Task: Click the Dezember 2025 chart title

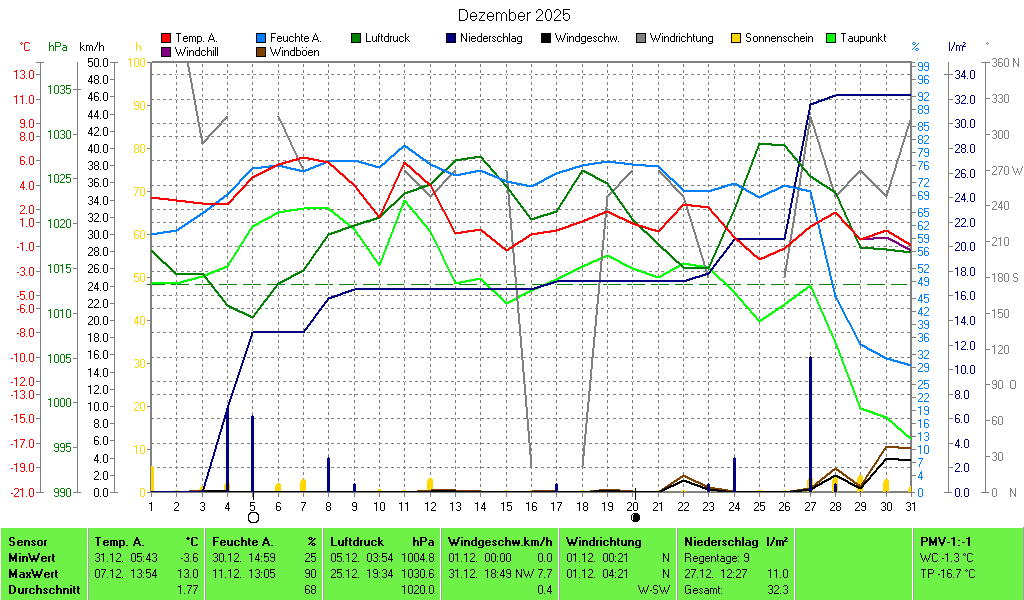Action: pos(514,15)
